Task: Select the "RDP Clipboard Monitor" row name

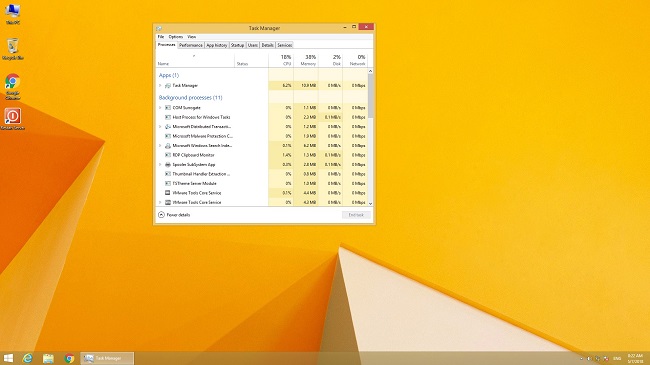Action: 194,155
